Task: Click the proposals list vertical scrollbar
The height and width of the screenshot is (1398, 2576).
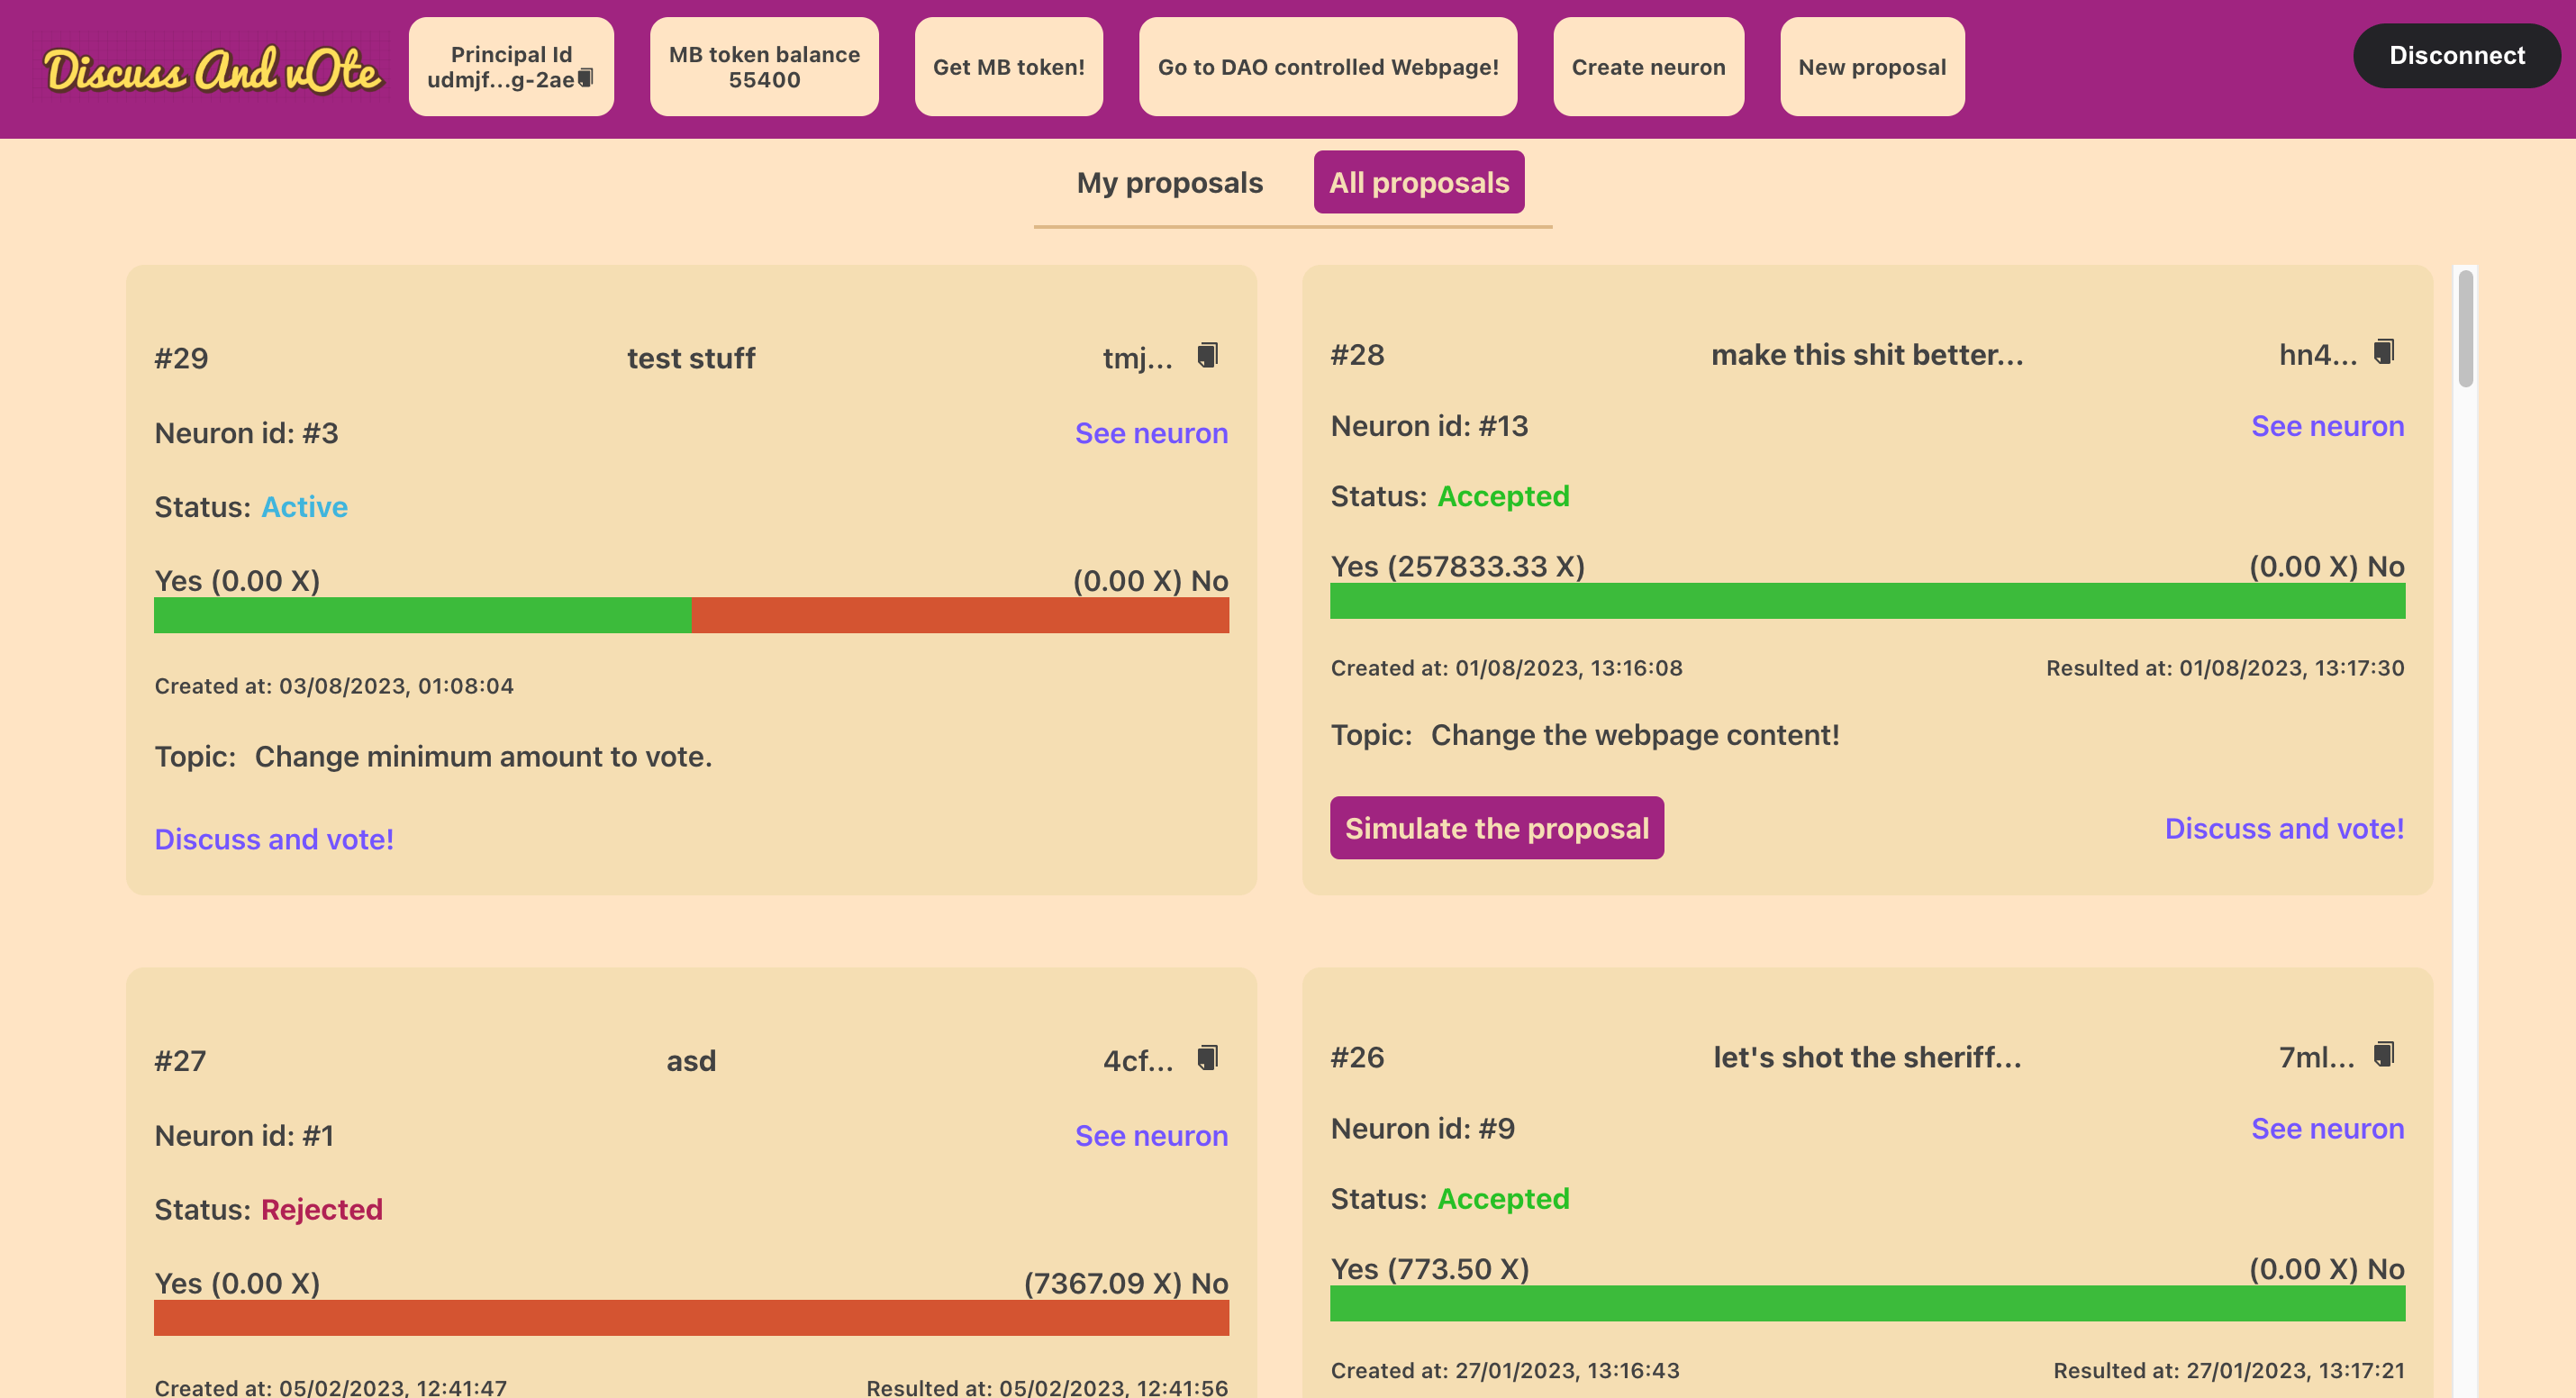Action: [x=2465, y=330]
